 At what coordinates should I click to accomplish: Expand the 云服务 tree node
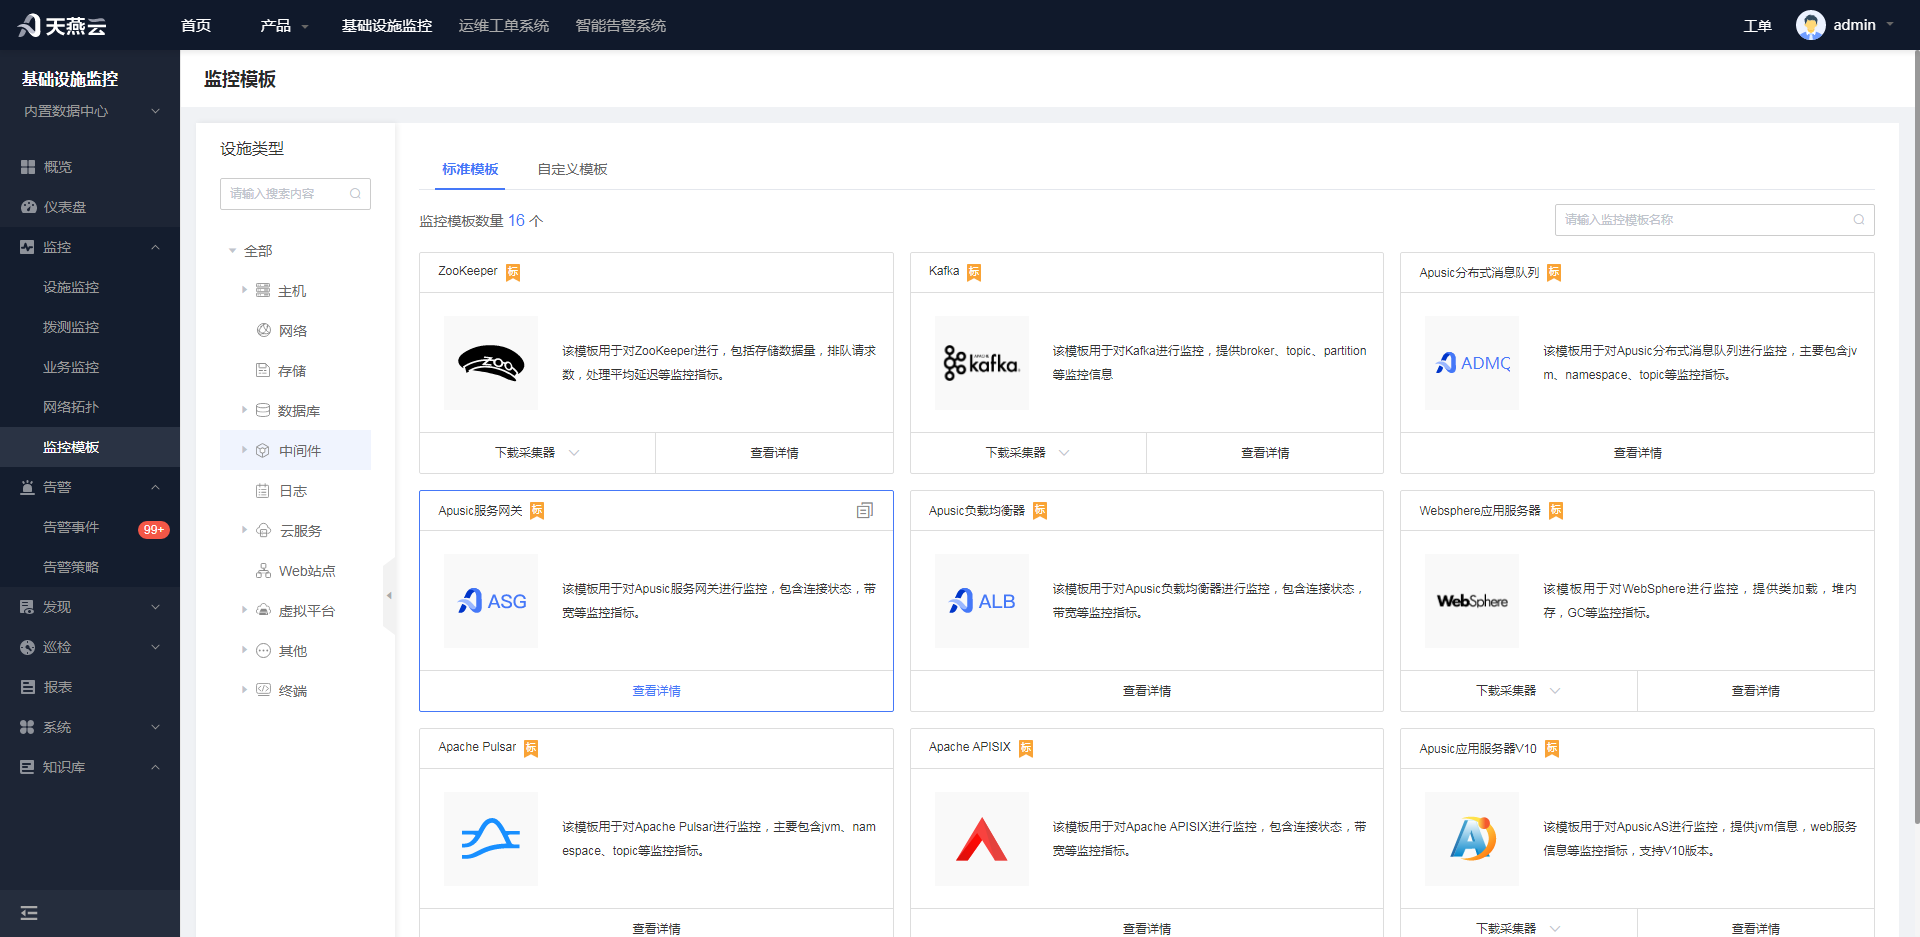pos(244,530)
